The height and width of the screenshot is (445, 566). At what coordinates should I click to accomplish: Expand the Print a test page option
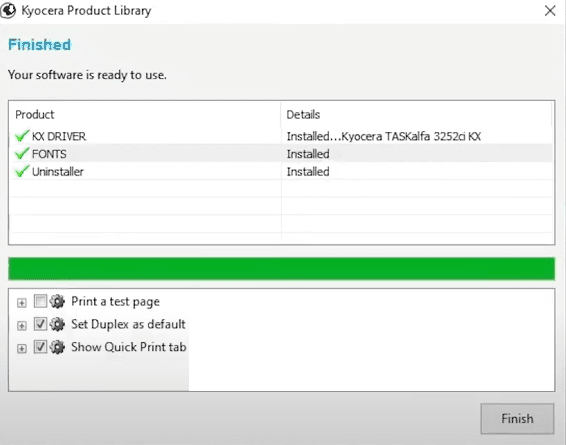pos(22,303)
